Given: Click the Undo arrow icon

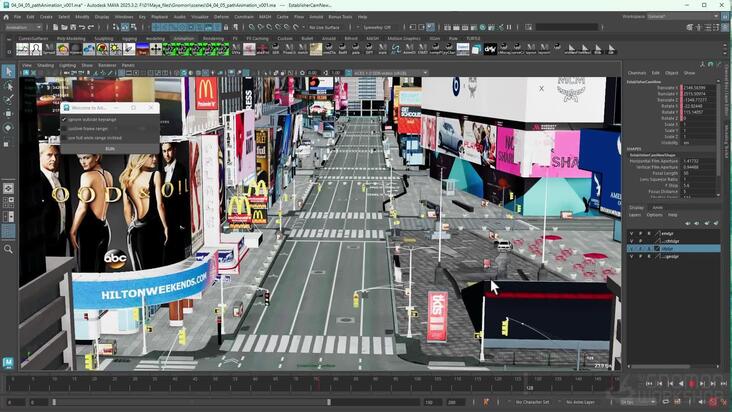Looking at the screenshot, I should (x=82, y=28).
